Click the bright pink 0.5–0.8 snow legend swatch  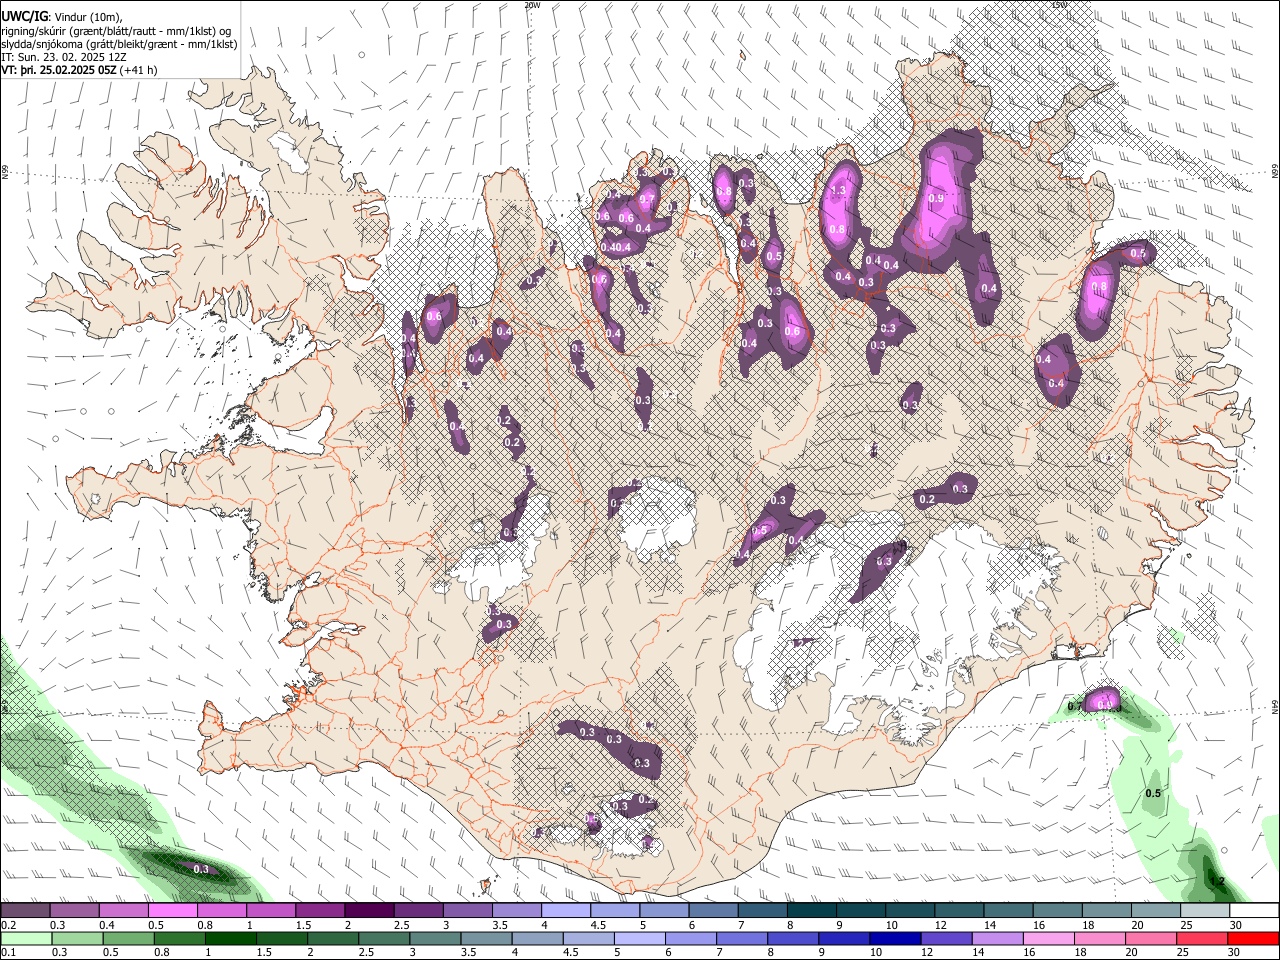(x=172, y=911)
